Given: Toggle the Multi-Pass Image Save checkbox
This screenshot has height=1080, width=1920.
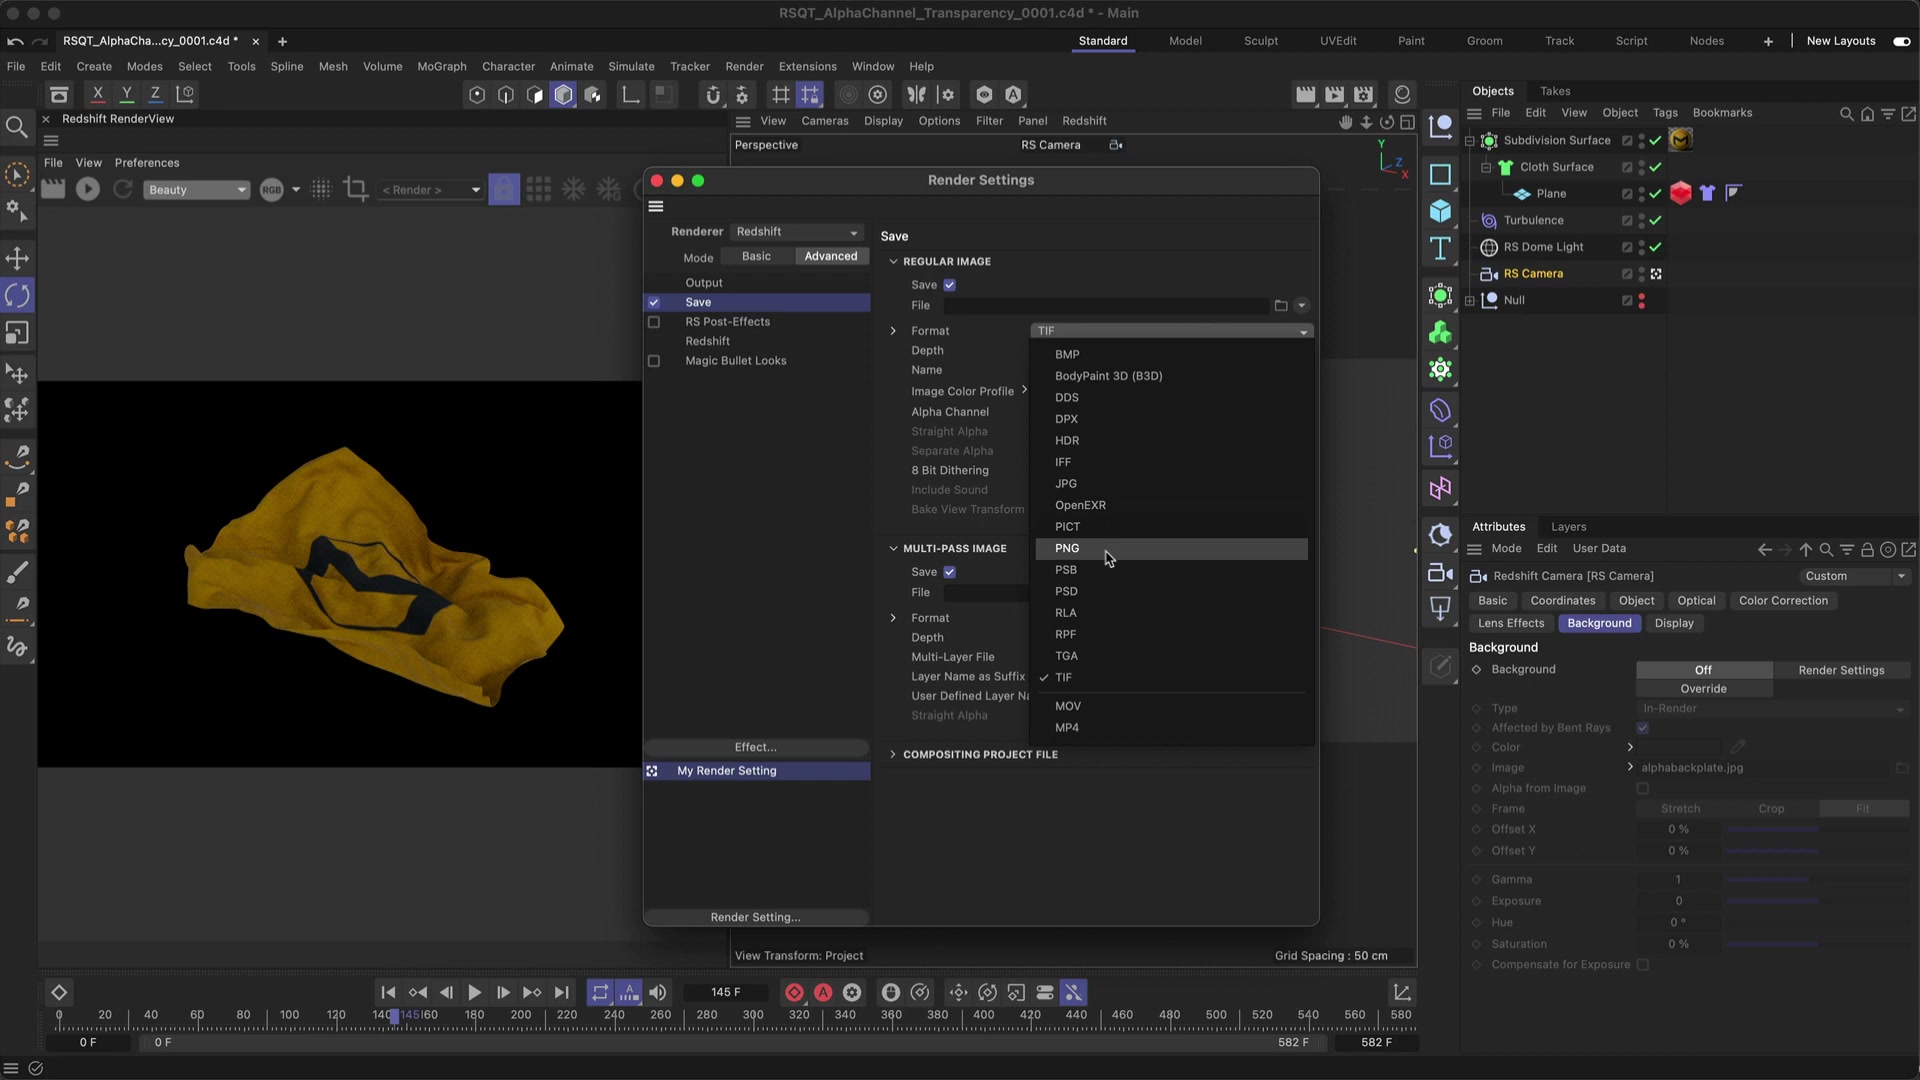Looking at the screenshot, I should coord(950,572).
